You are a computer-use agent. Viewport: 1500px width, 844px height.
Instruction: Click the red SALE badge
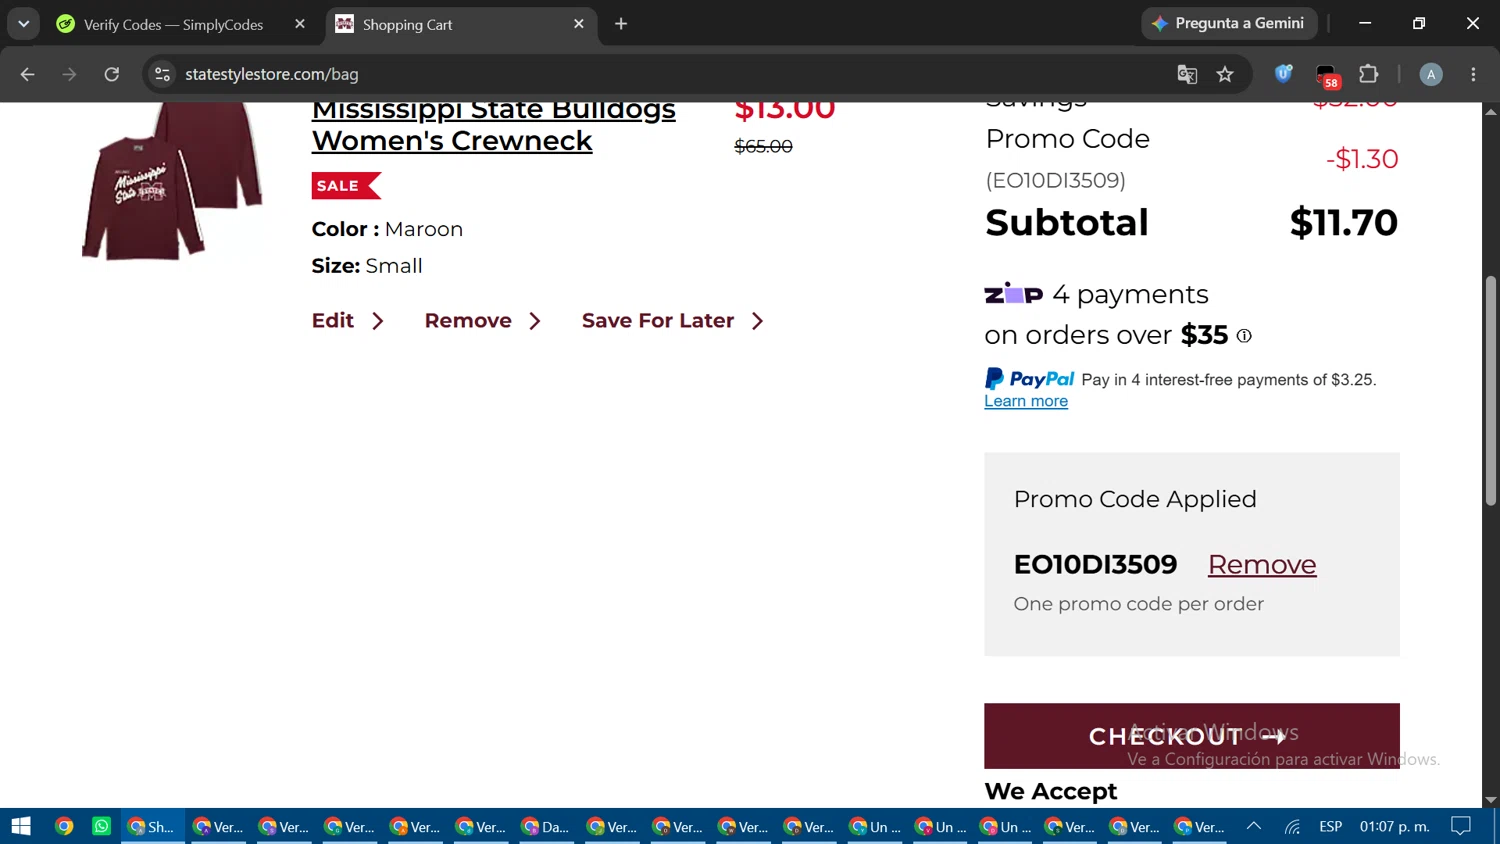(346, 186)
